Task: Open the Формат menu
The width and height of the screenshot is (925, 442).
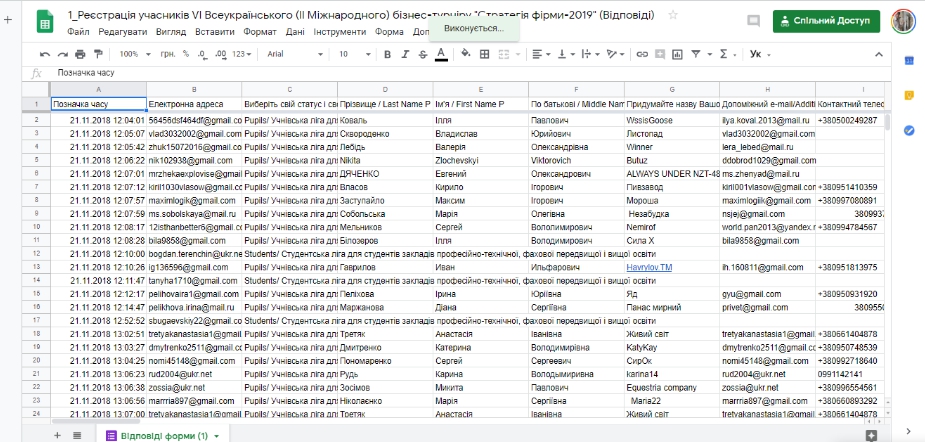Action: click(x=260, y=32)
